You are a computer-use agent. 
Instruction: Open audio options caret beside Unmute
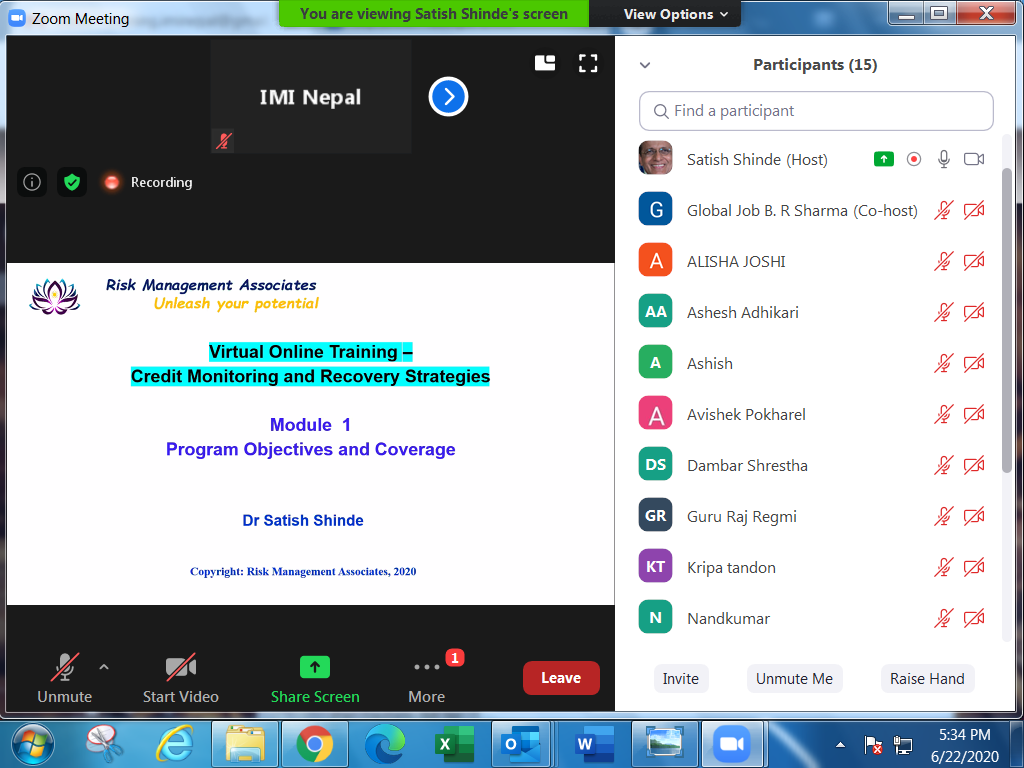coord(104,667)
